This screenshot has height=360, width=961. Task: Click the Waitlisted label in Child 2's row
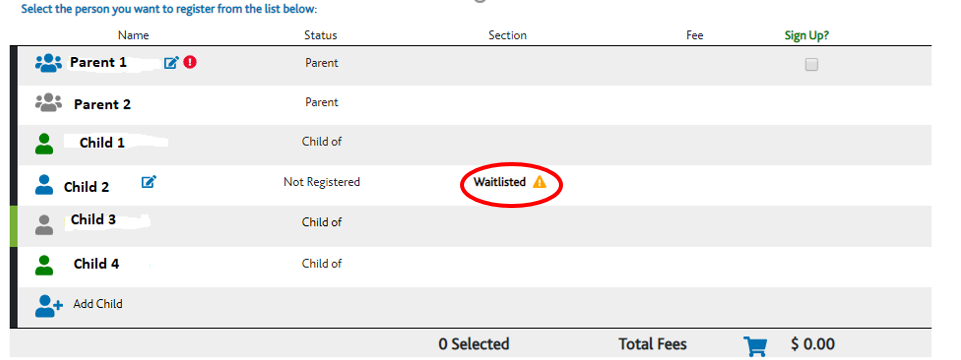pyautogui.click(x=499, y=182)
